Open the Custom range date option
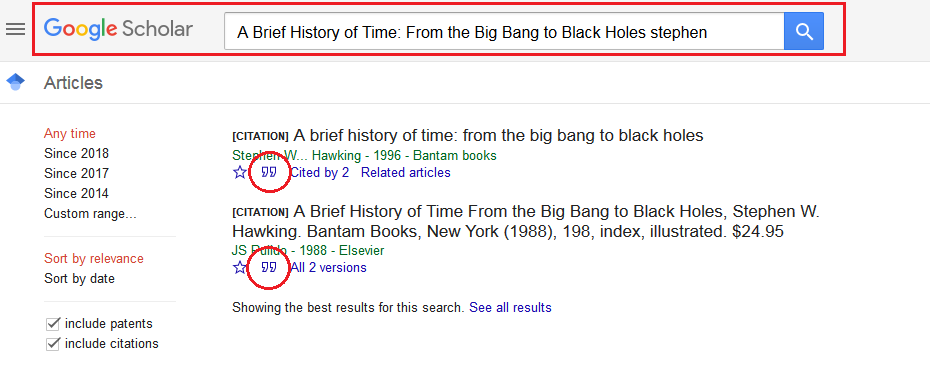 tap(90, 214)
